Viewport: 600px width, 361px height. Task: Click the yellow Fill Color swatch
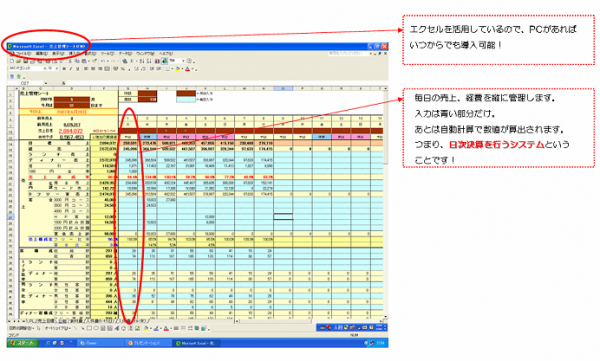click(177, 69)
